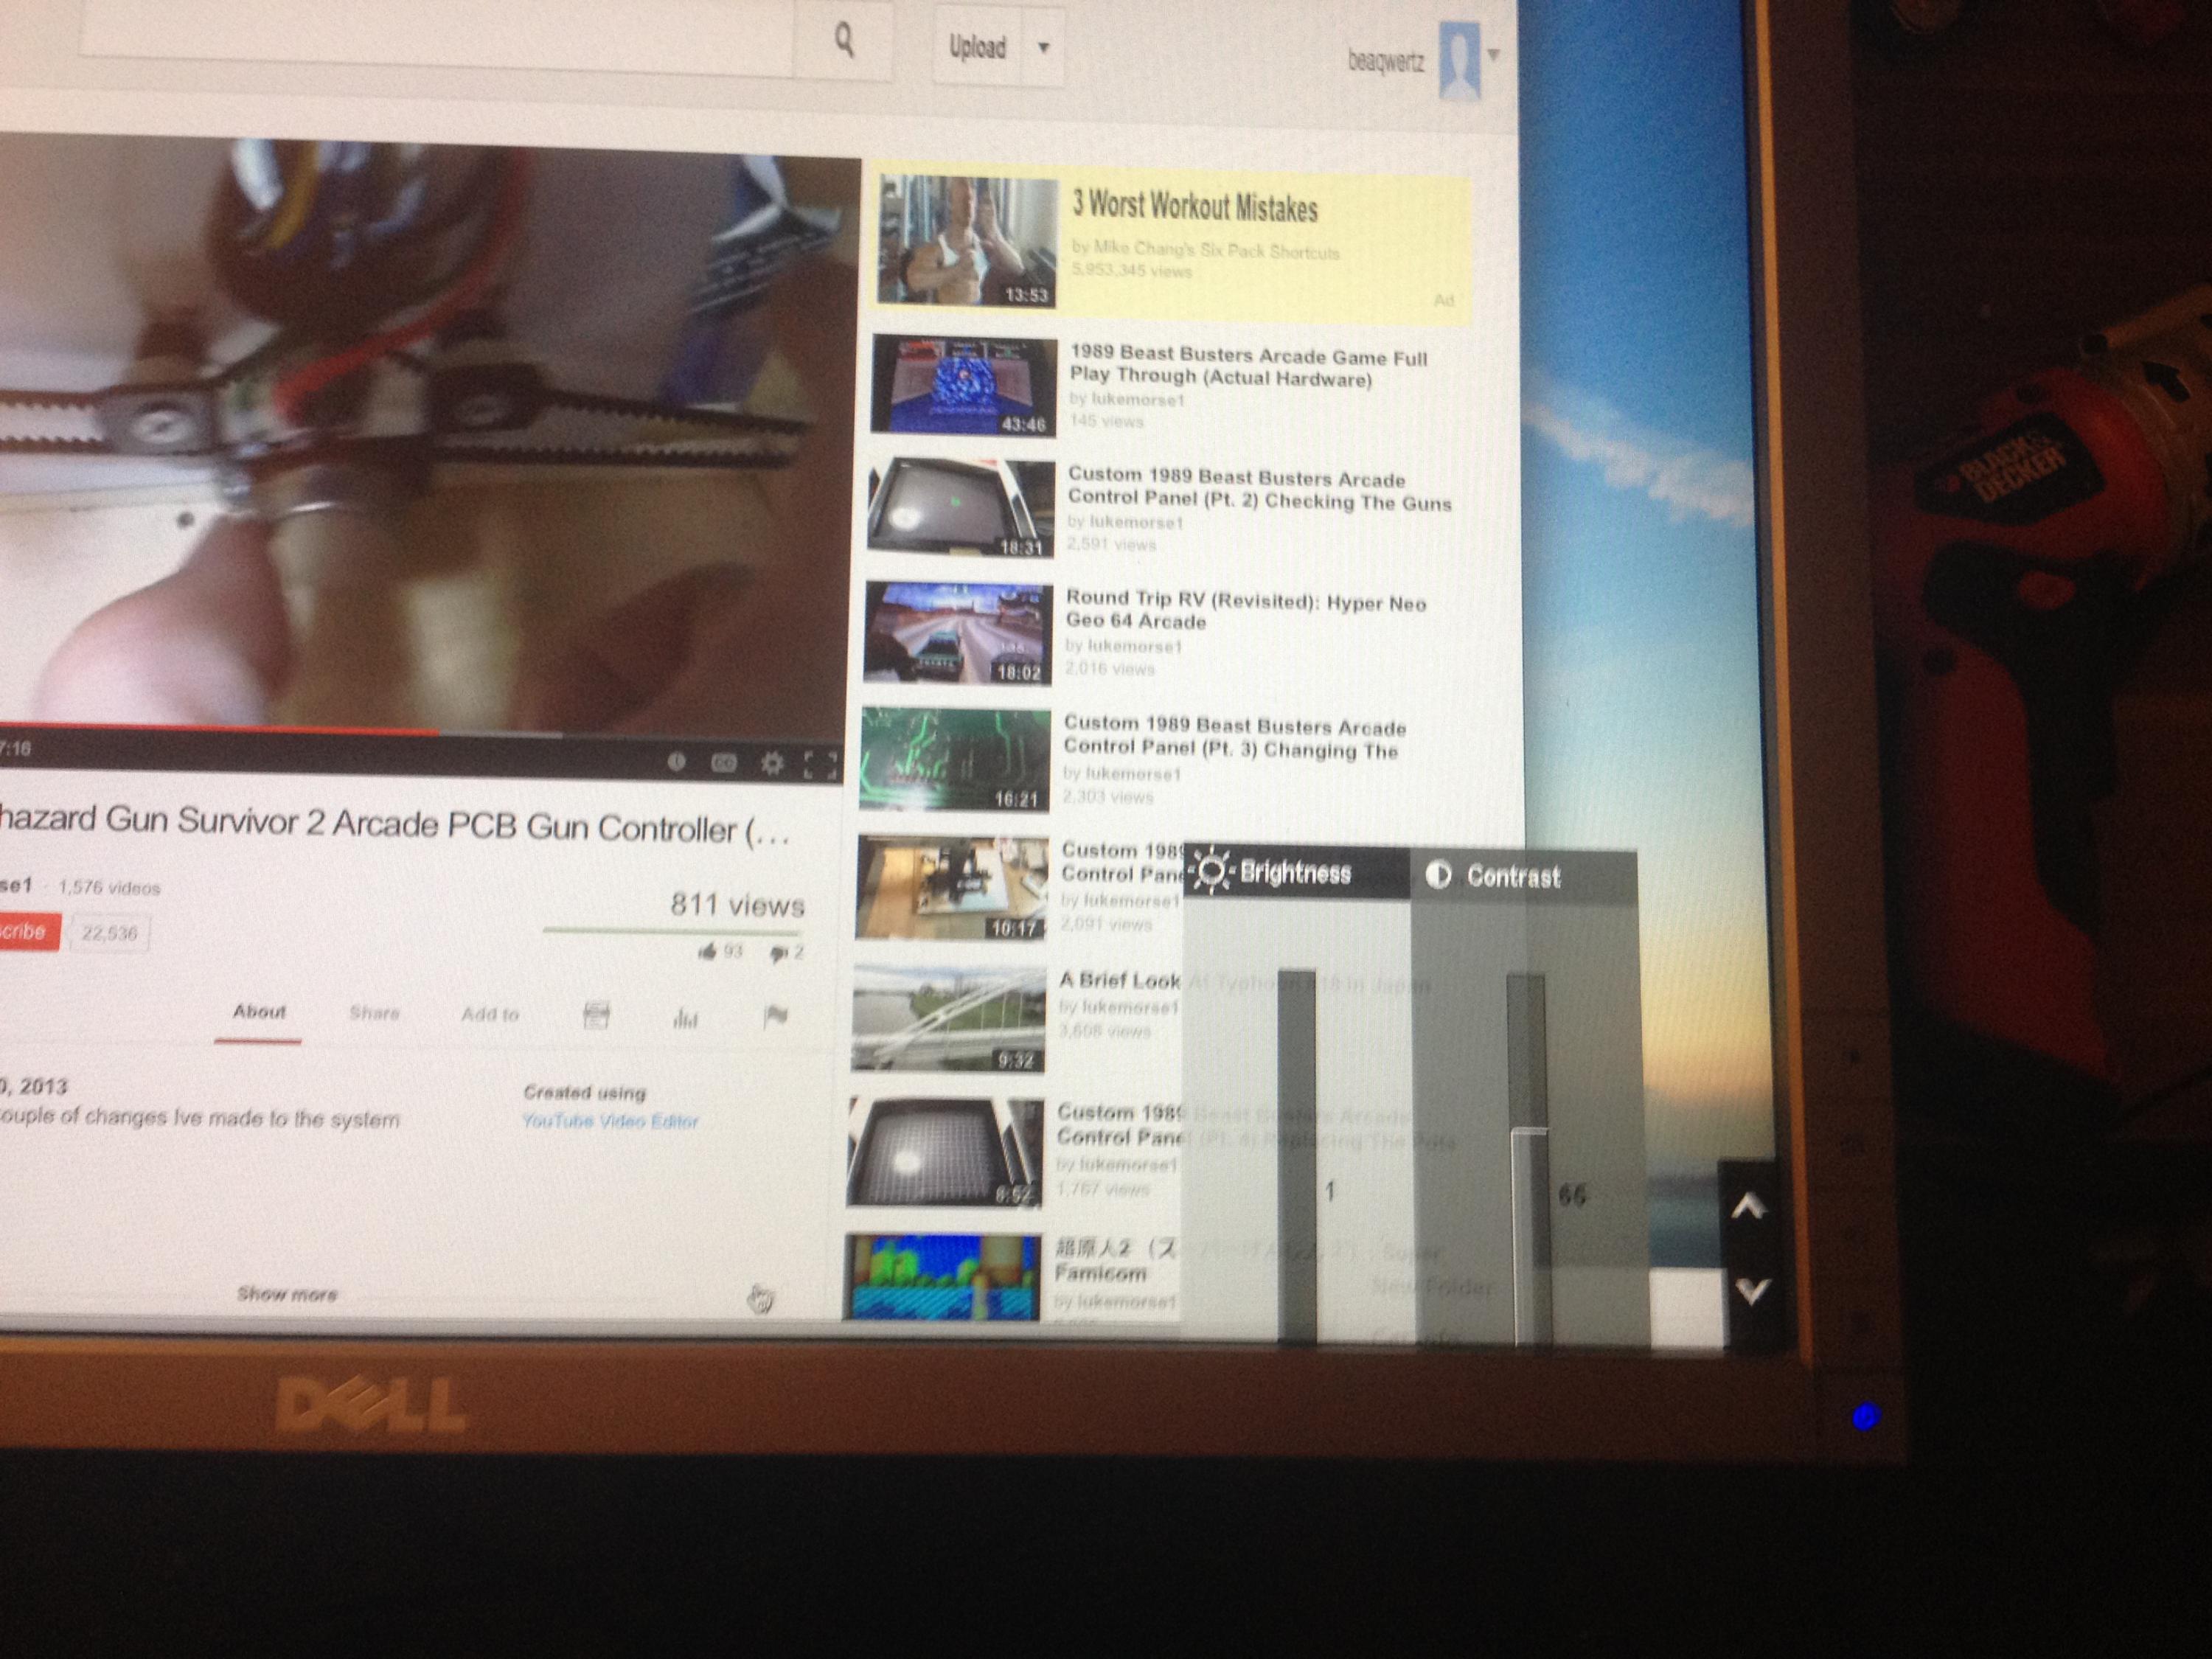The image size is (2212, 1659).
Task: Click the 18:02 racing game thumbnail
Action: point(958,633)
